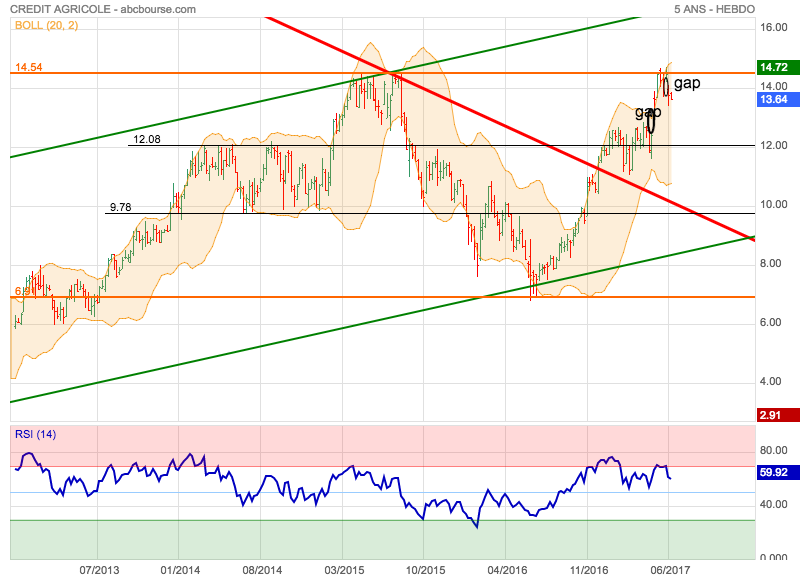Click the "08/2014" date label

262,570
